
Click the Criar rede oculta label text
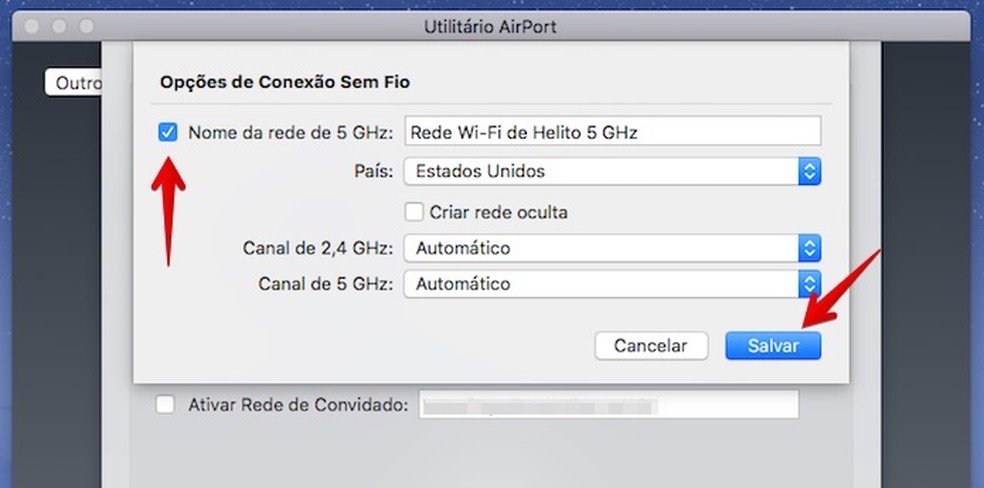[x=498, y=213]
